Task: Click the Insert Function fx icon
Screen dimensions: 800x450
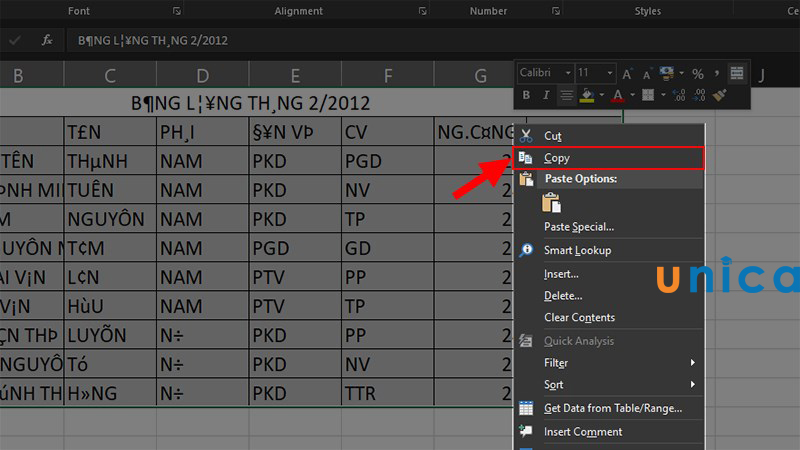Action: point(47,41)
